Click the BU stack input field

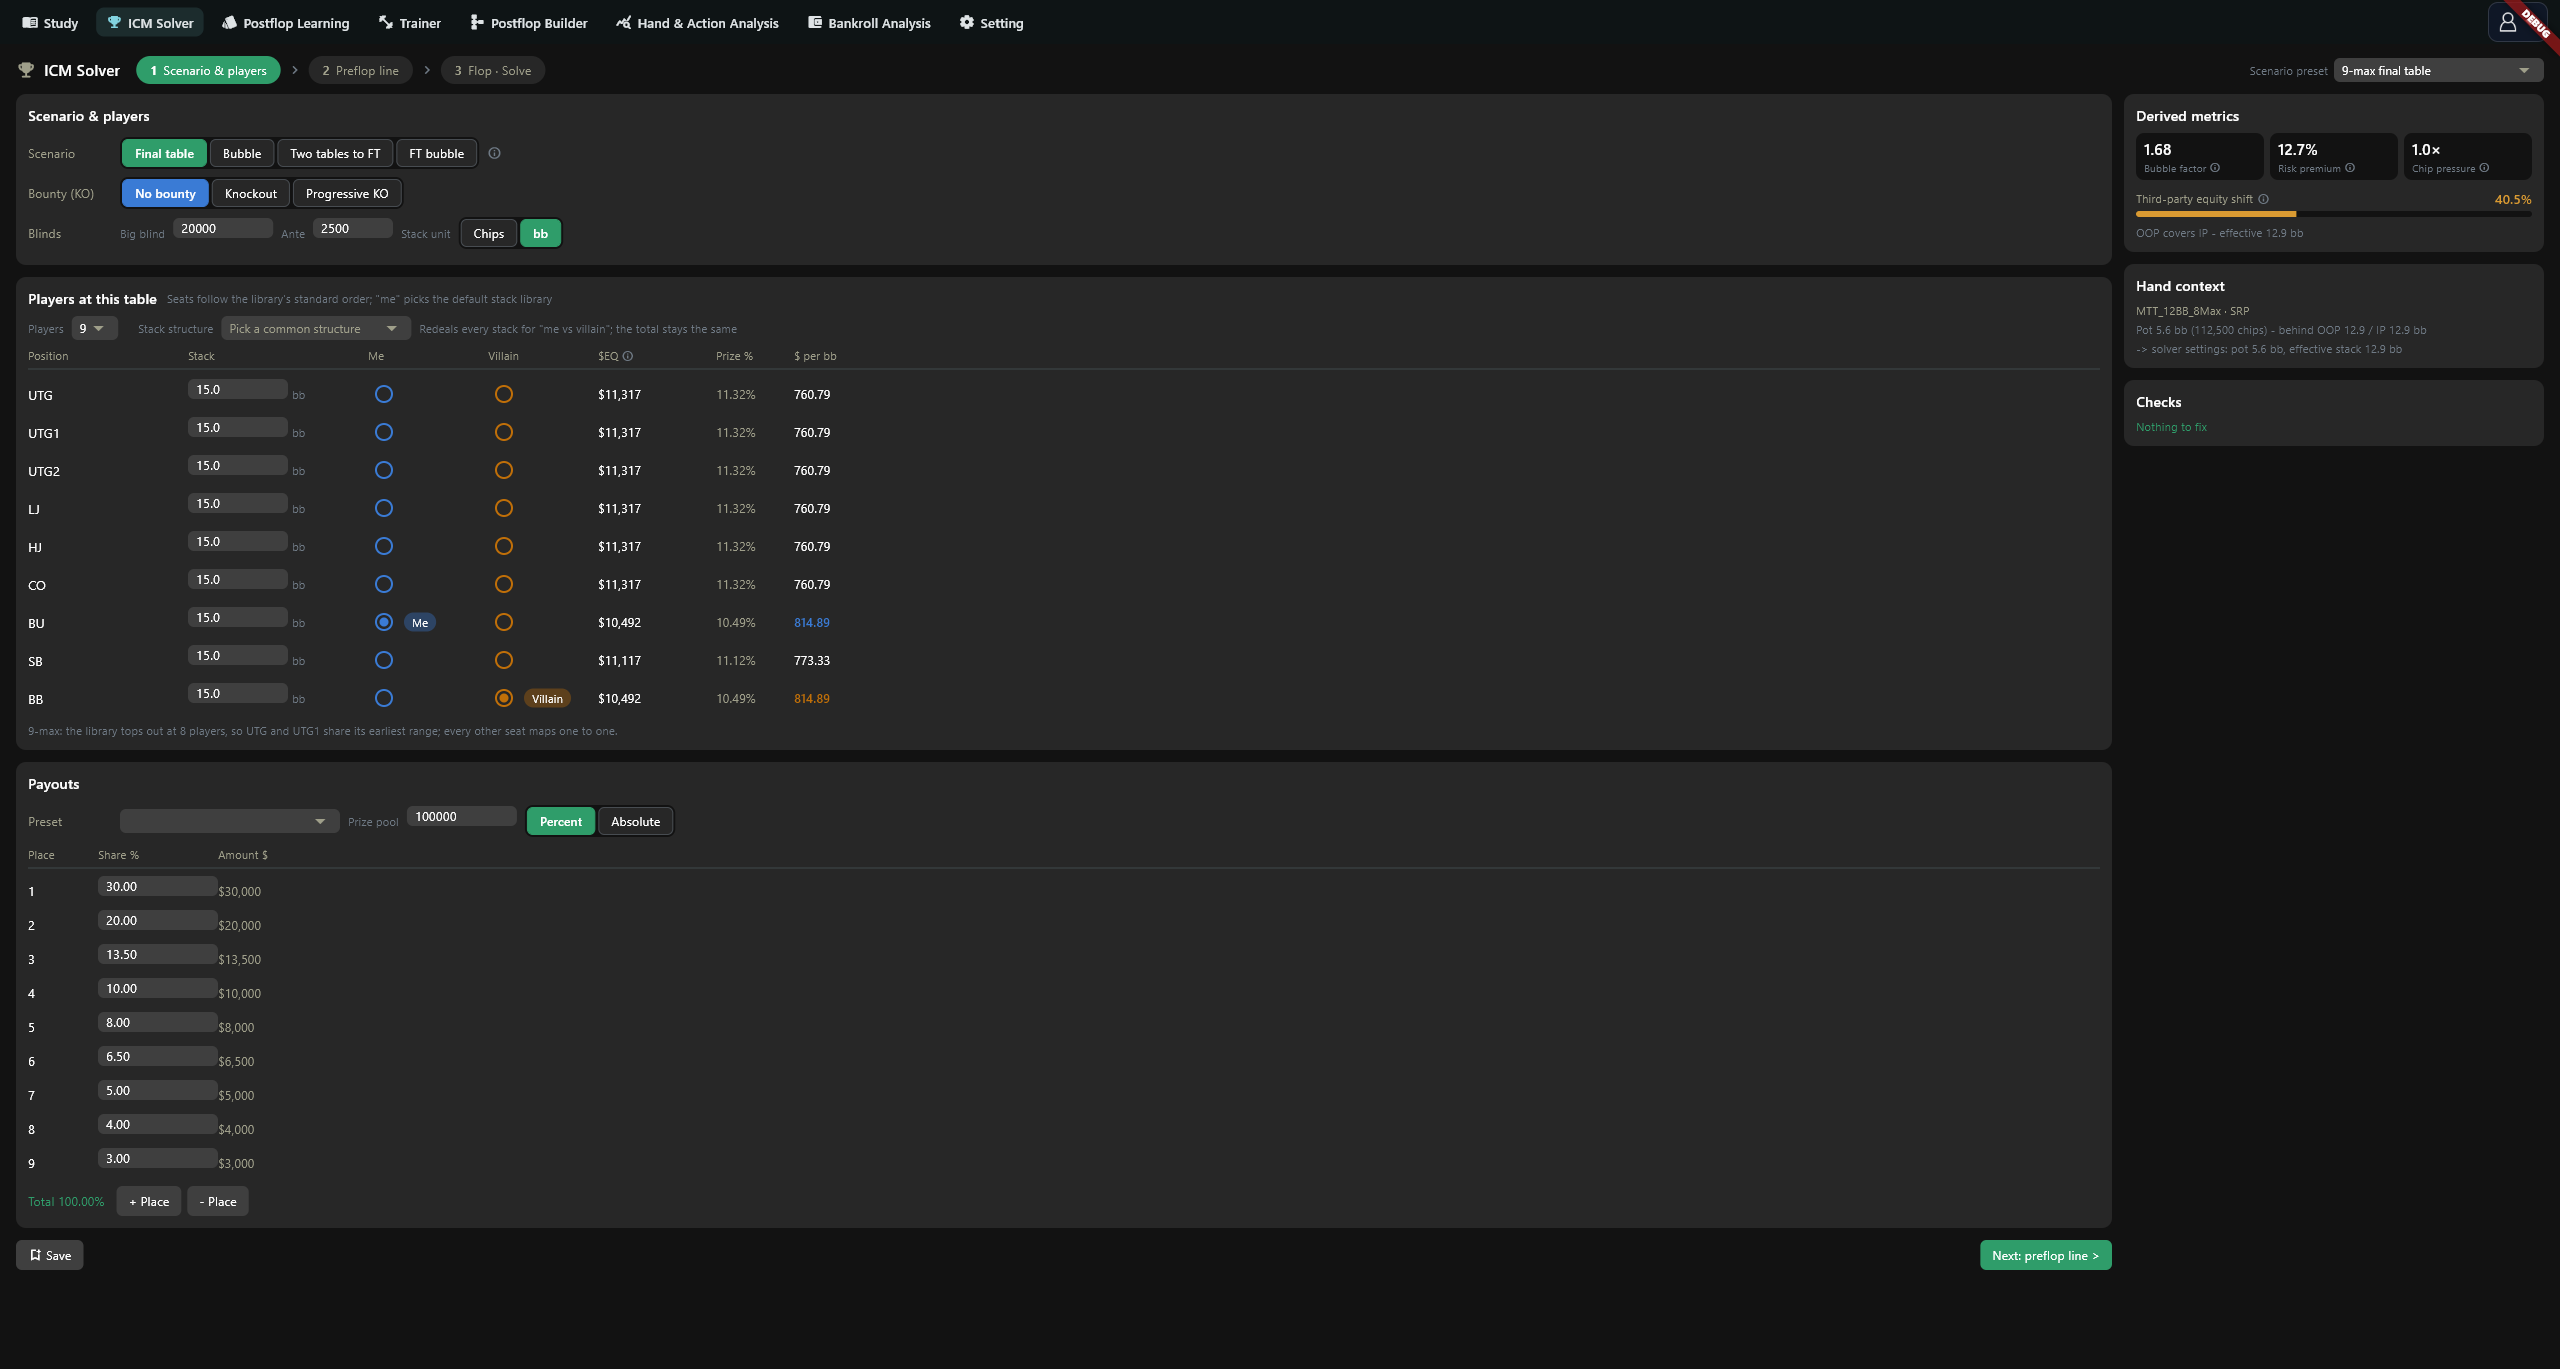pos(237,617)
